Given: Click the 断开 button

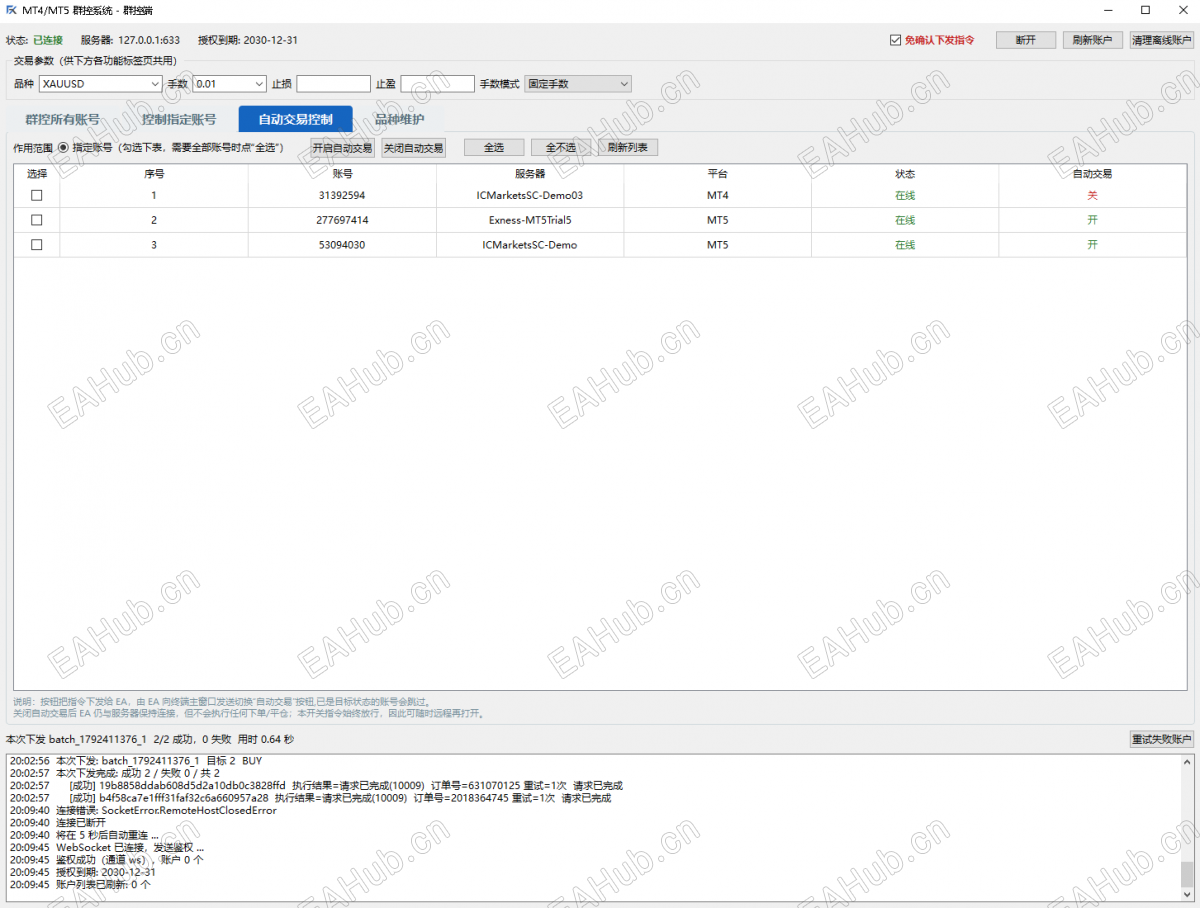Looking at the screenshot, I should tap(1026, 40).
